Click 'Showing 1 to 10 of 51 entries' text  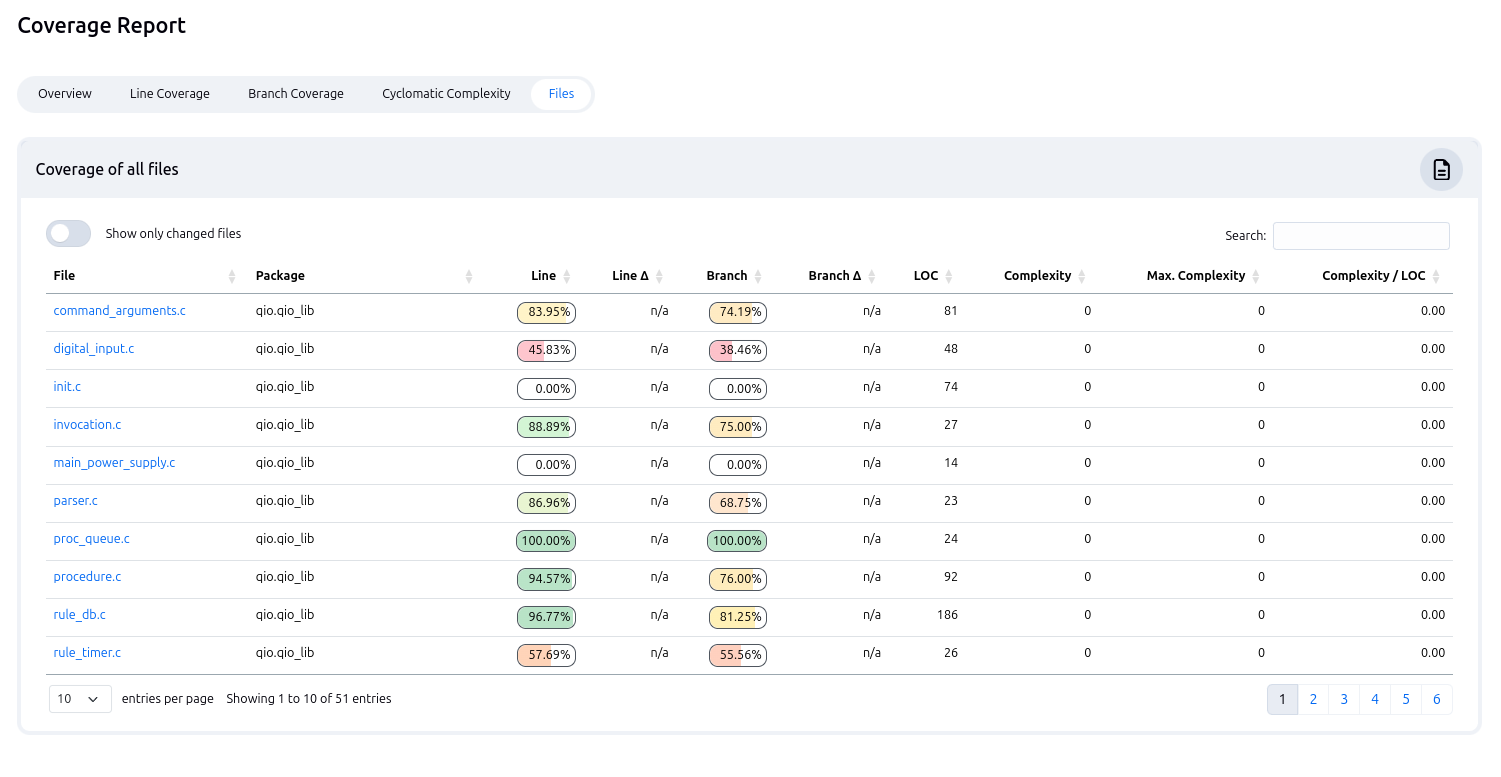pos(309,699)
